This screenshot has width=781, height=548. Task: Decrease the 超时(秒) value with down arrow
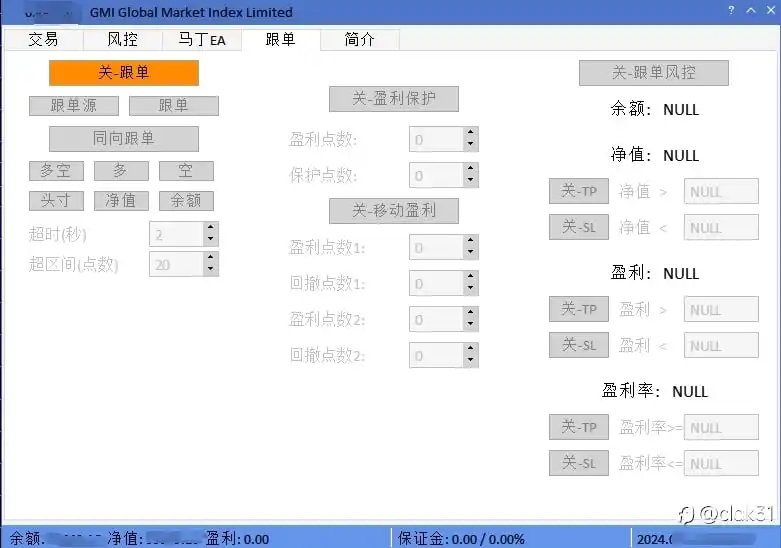click(211, 240)
